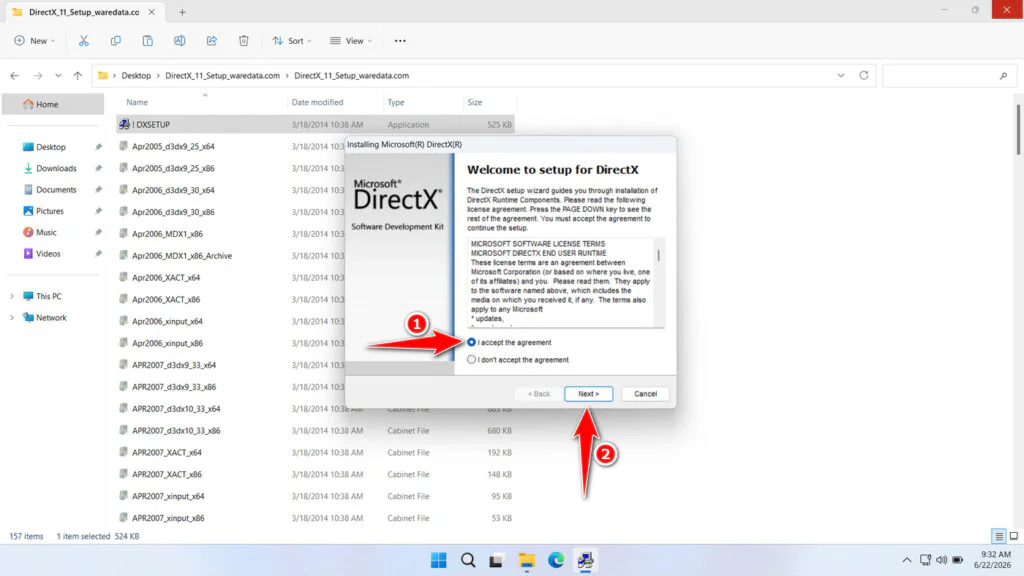The width and height of the screenshot is (1024, 576).
Task: Open a new Explorer tab
Action: click(x=182, y=12)
